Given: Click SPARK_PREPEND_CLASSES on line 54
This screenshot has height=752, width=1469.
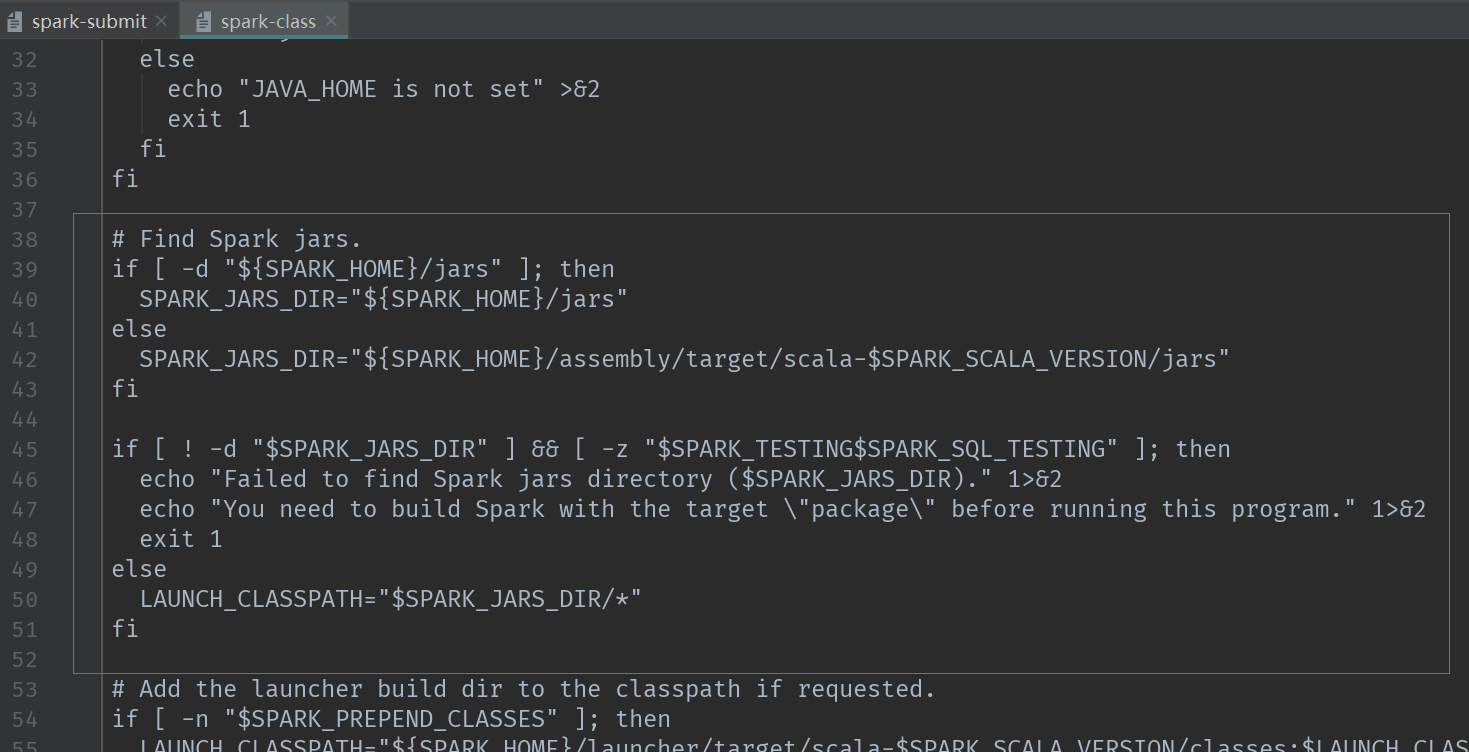Looking at the screenshot, I should 391,719.
